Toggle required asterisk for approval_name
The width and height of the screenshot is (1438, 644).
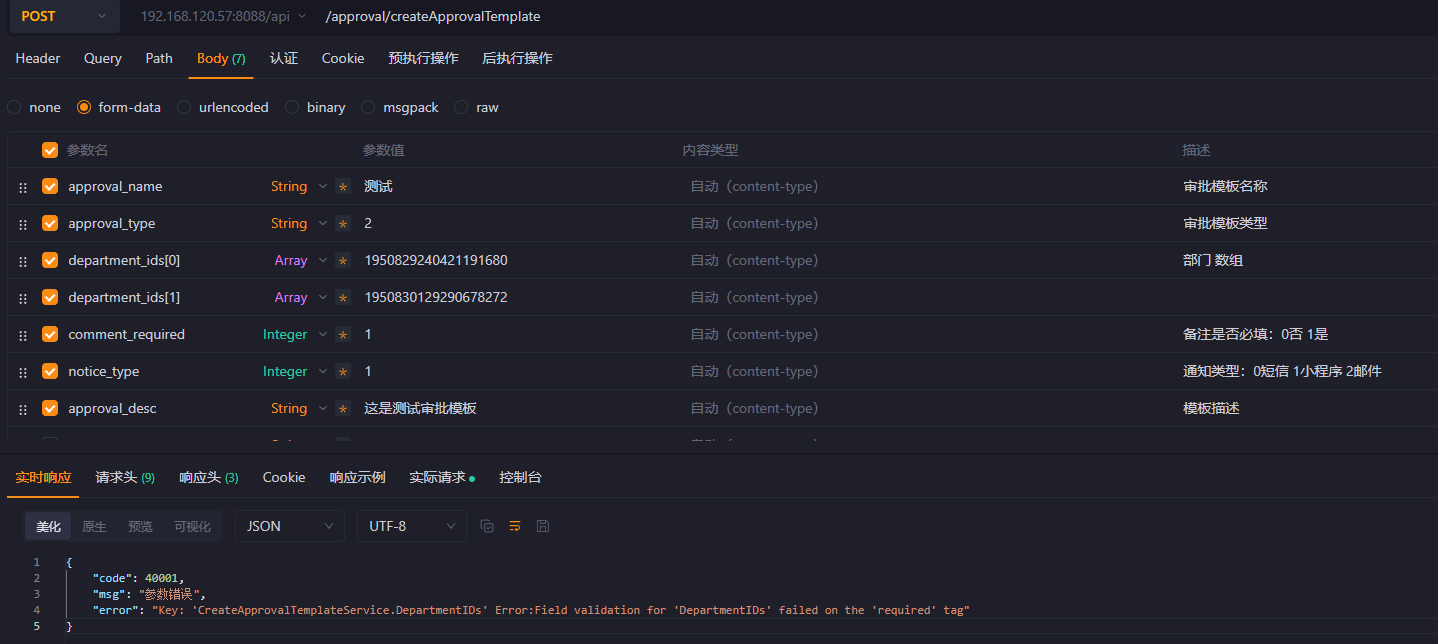point(343,187)
